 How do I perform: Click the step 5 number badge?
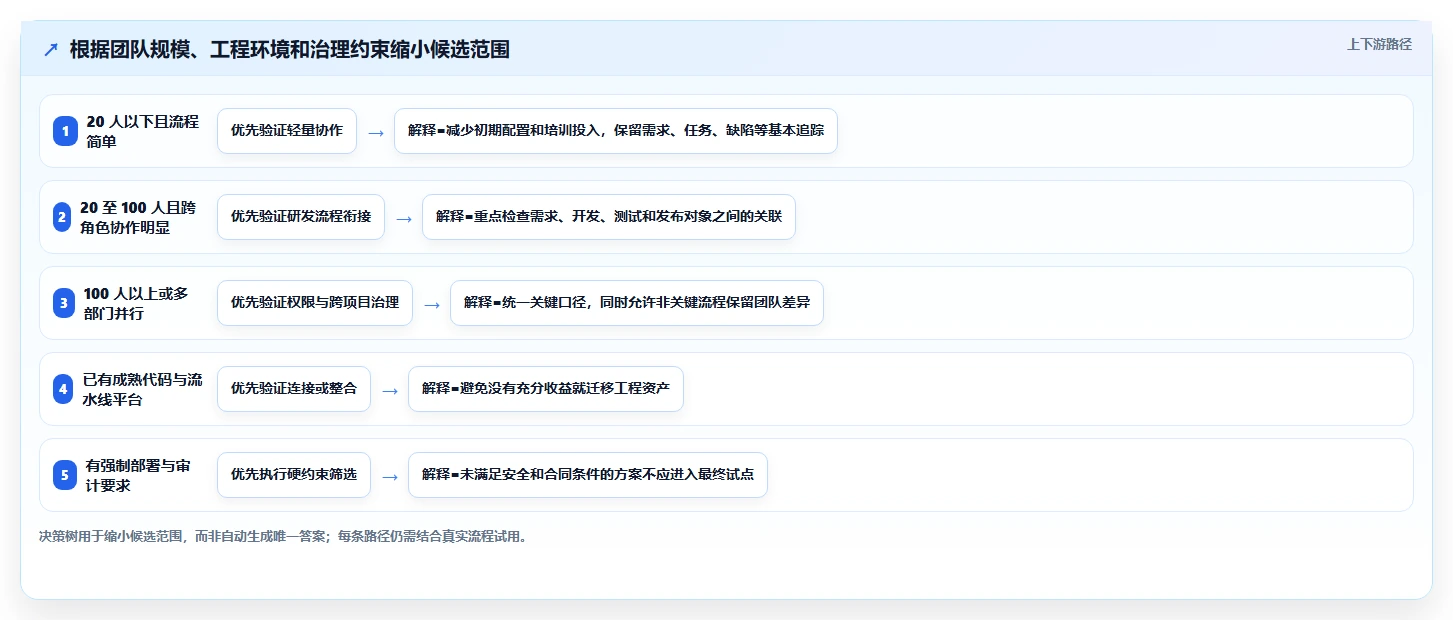(65, 475)
